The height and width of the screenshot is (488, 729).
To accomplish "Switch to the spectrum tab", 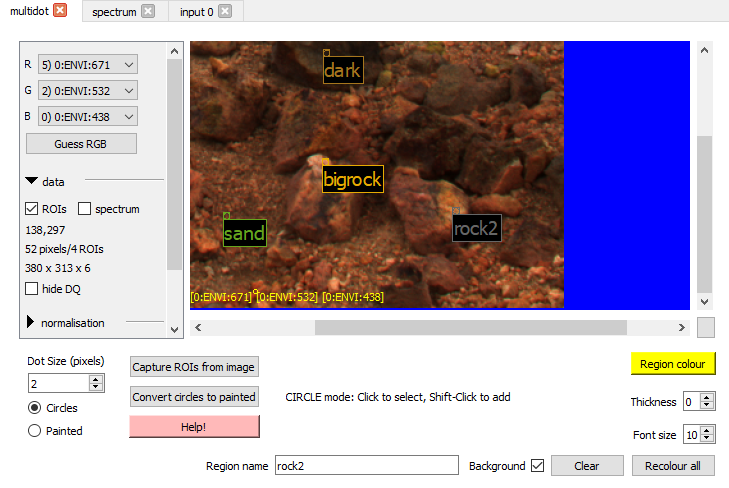I will click(114, 11).
